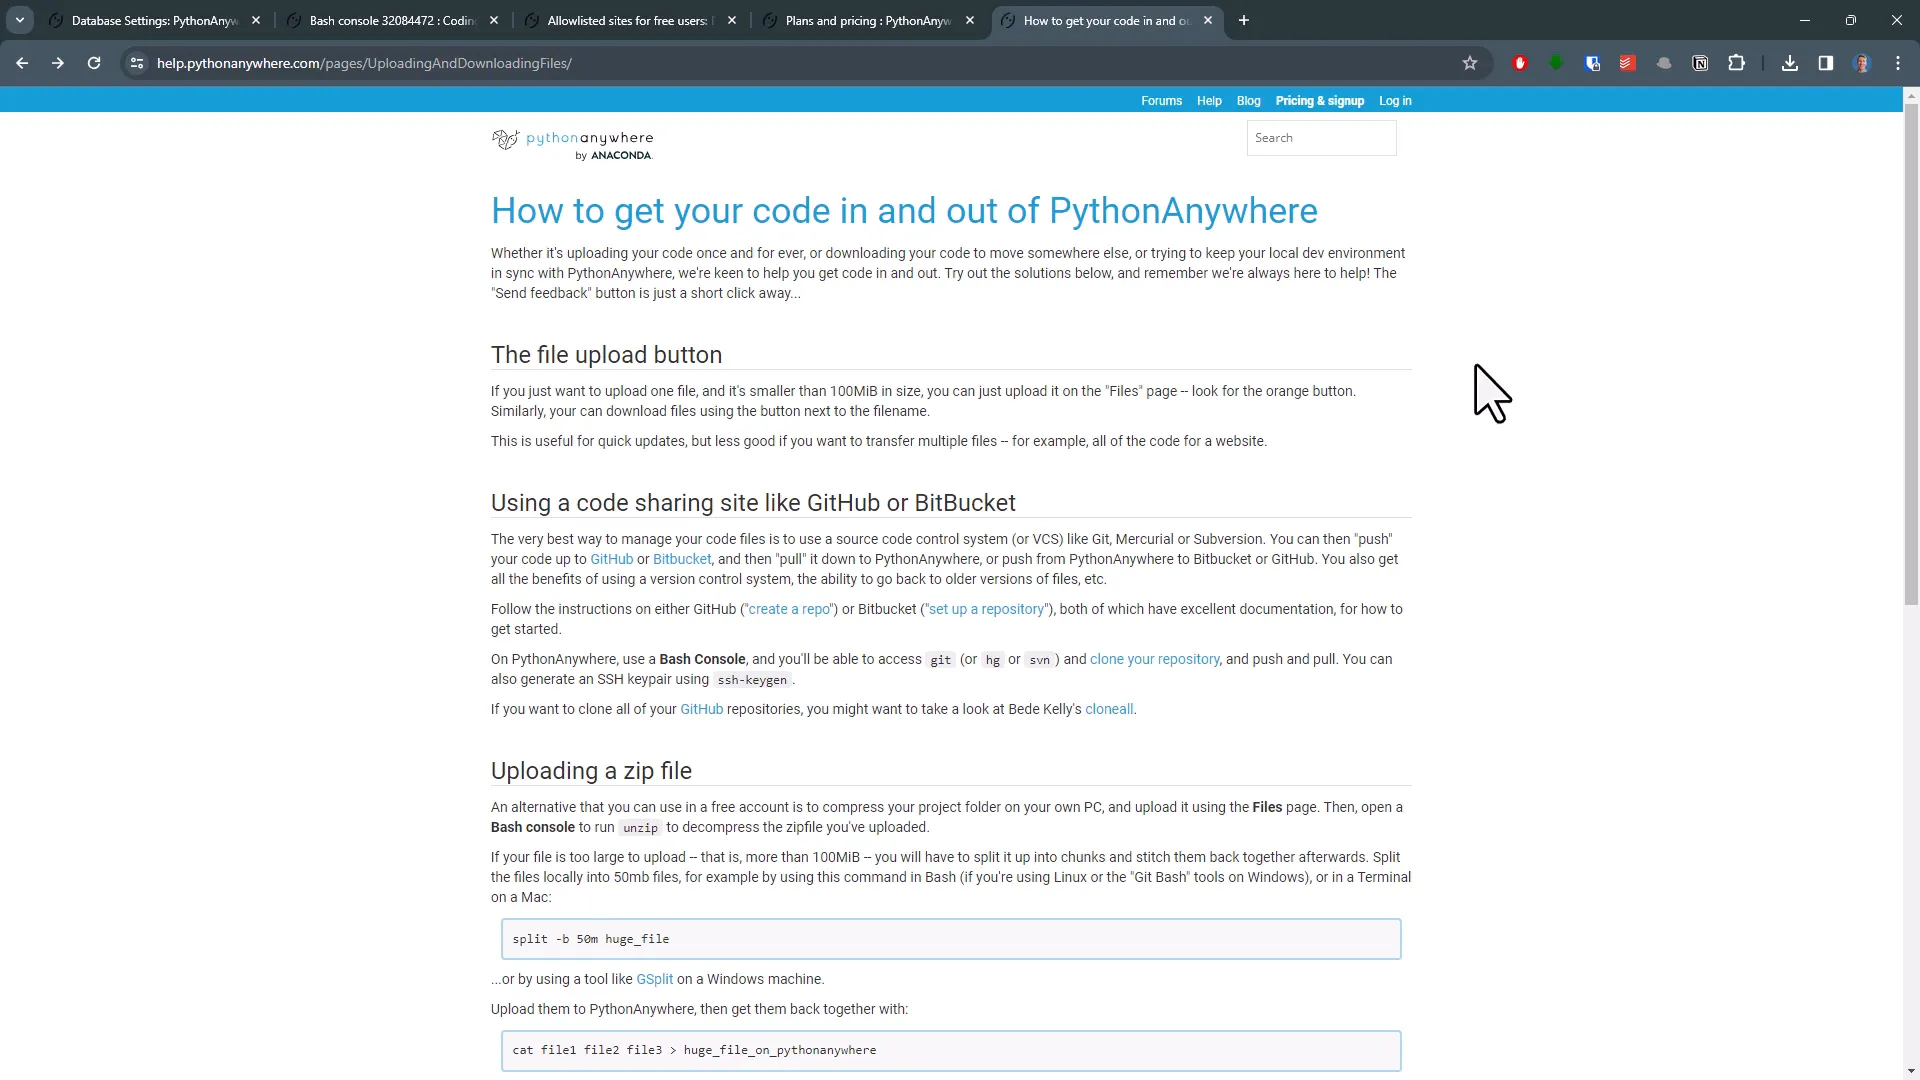Open the browser side panel icon
This screenshot has width=1920, height=1080.
tap(1825, 62)
